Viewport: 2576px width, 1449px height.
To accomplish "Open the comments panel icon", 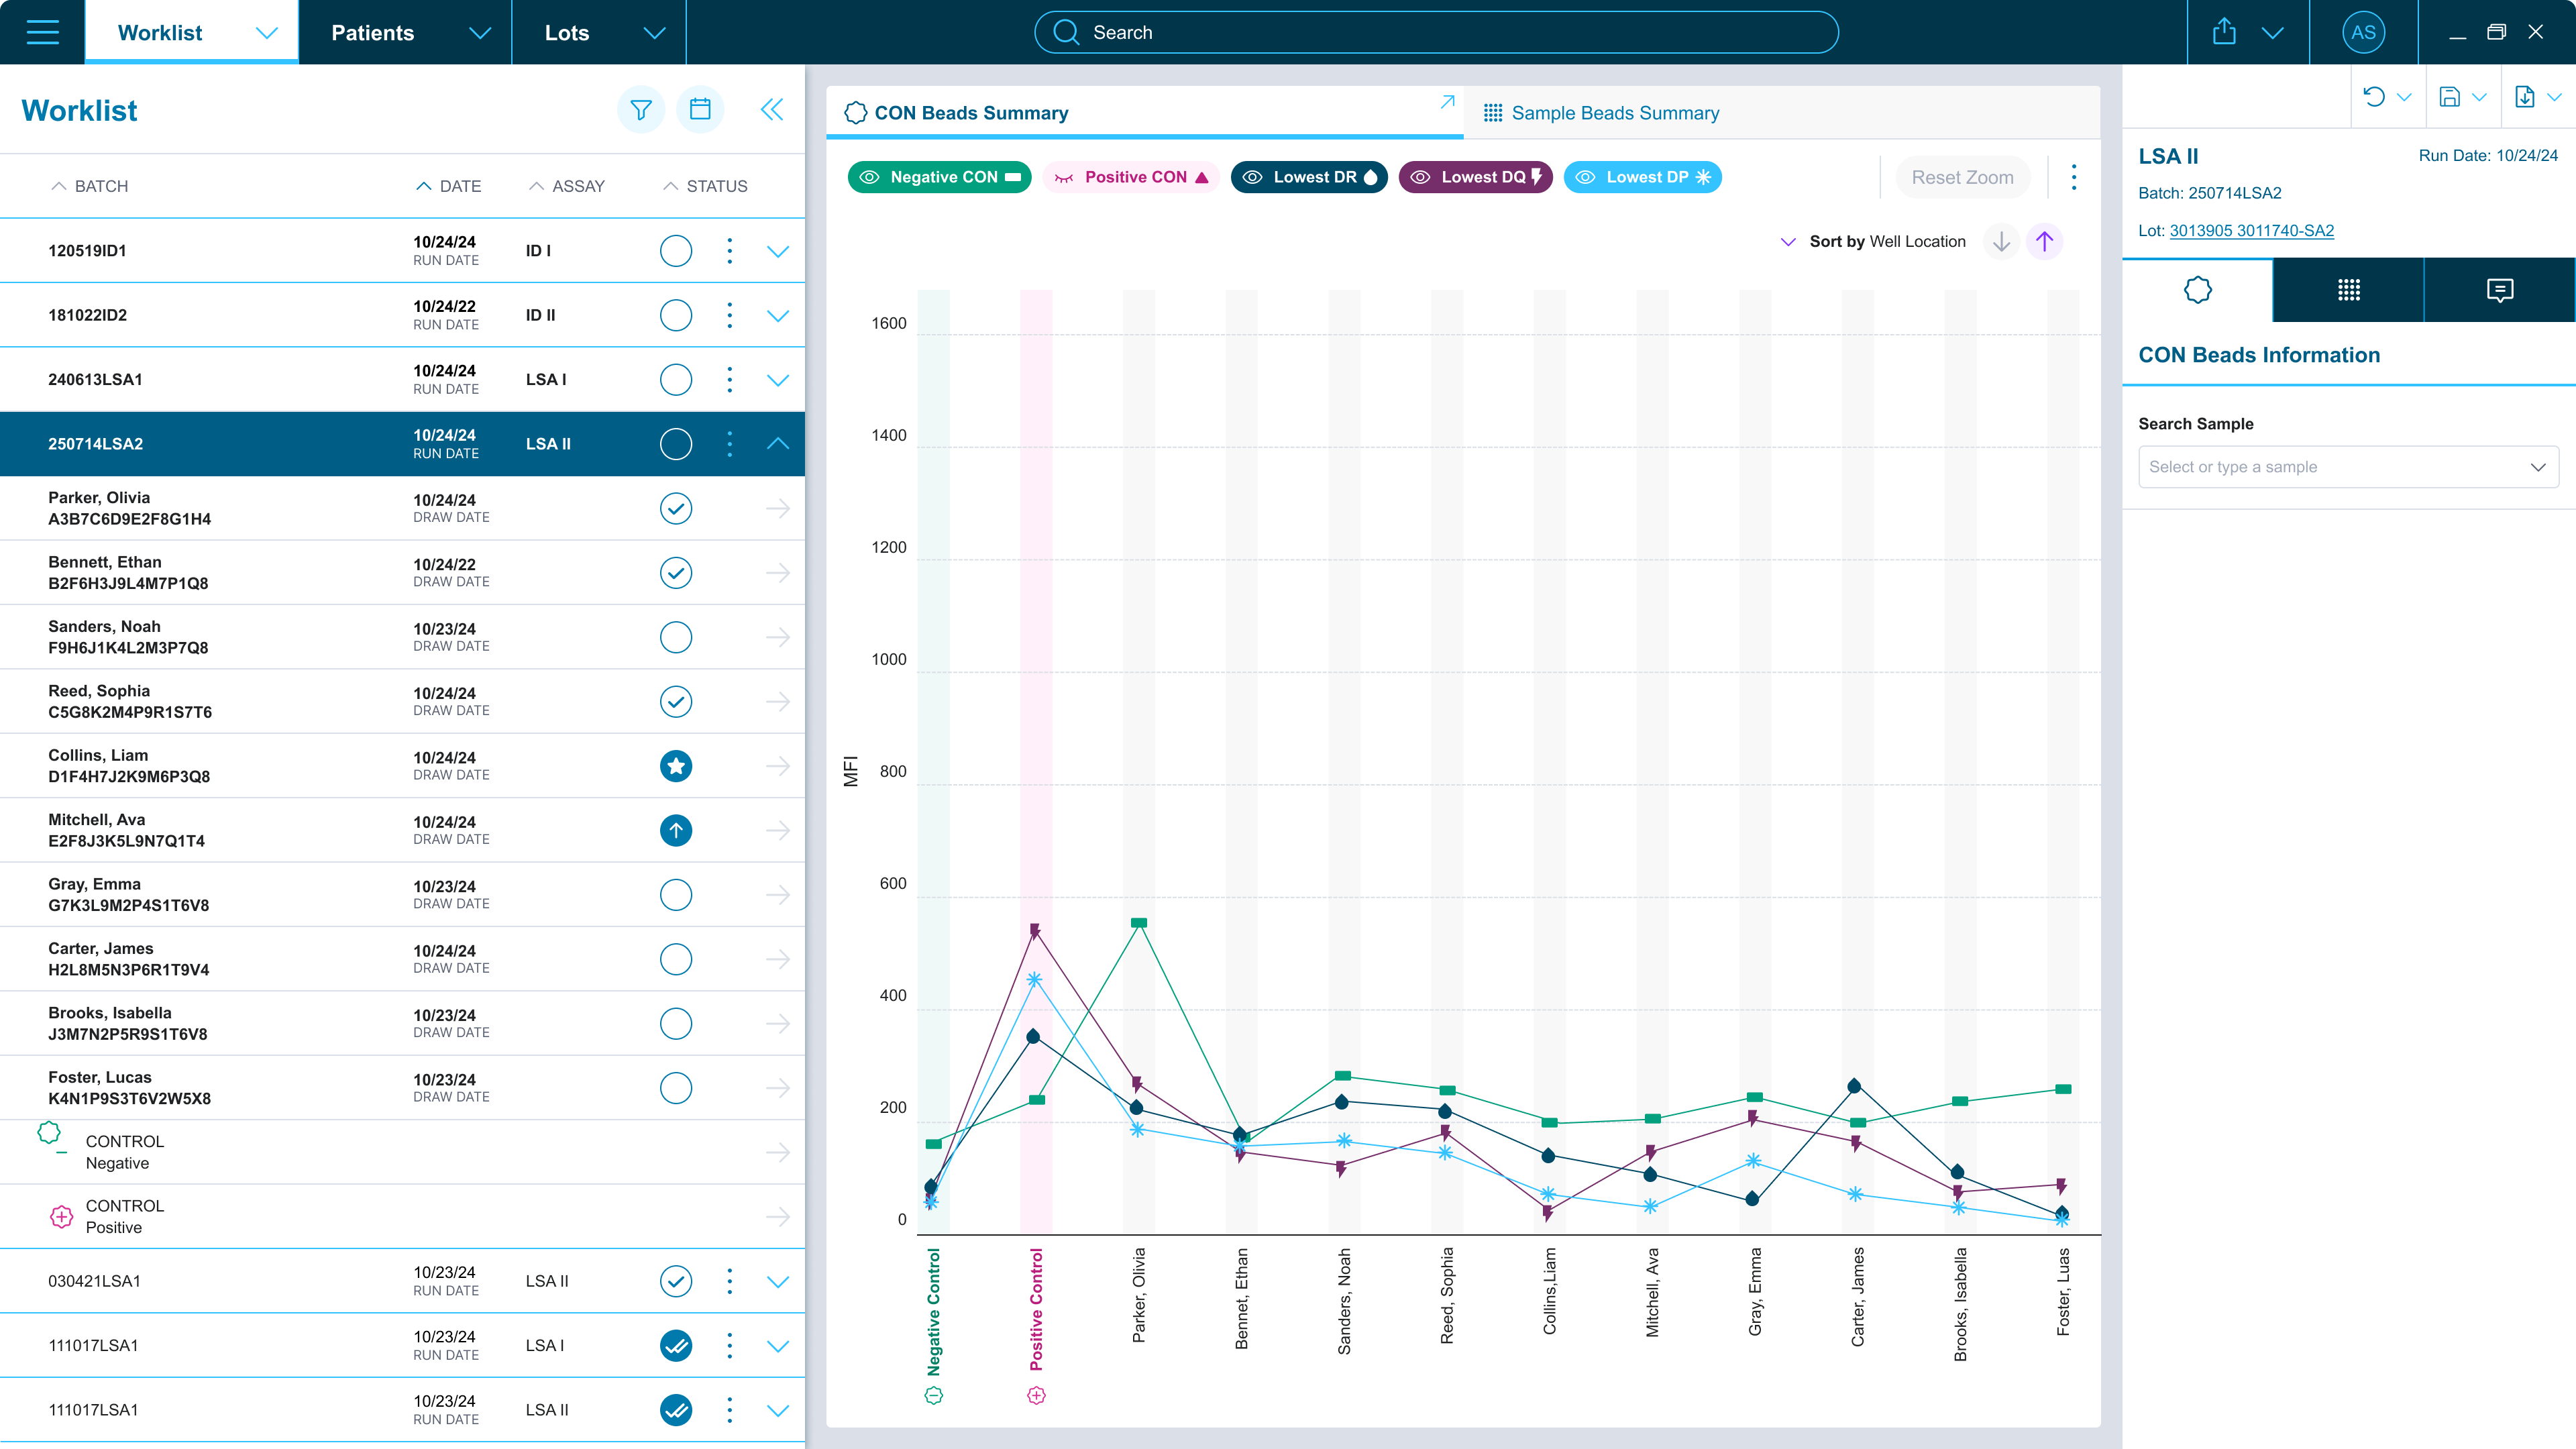I will coord(2499,290).
